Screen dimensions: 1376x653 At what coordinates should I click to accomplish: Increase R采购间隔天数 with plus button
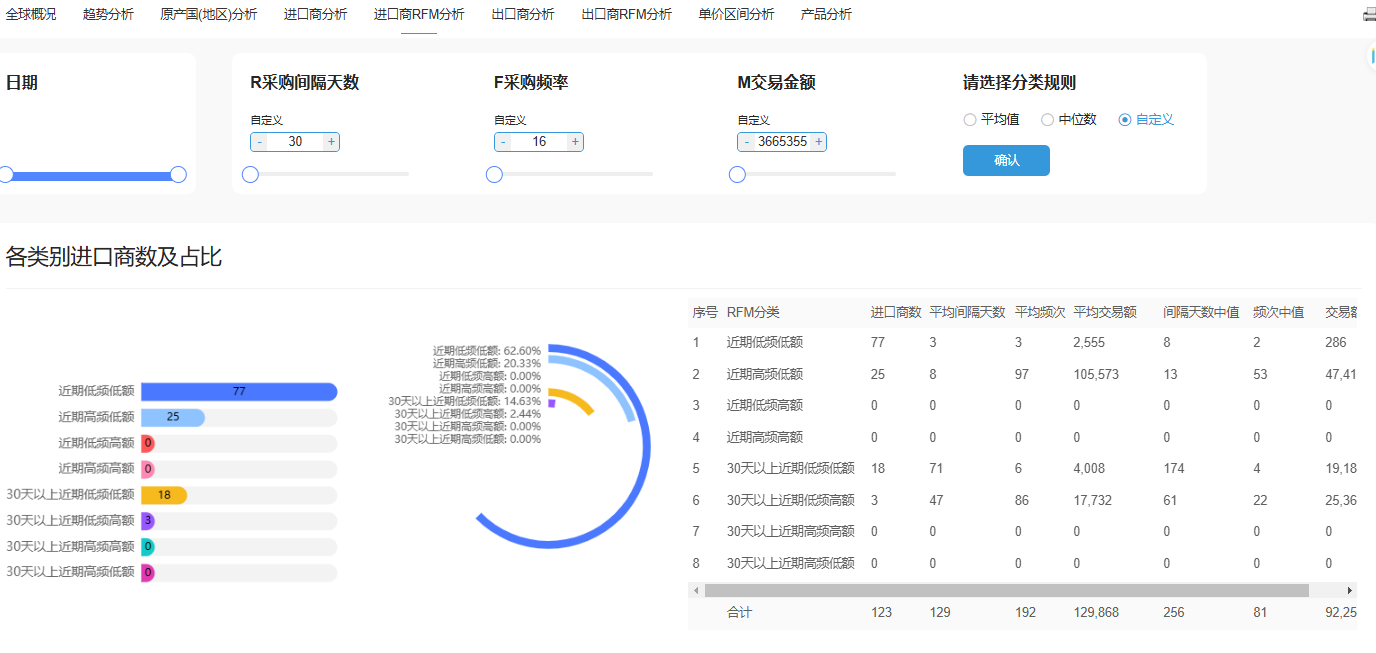[x=331, y=142]
